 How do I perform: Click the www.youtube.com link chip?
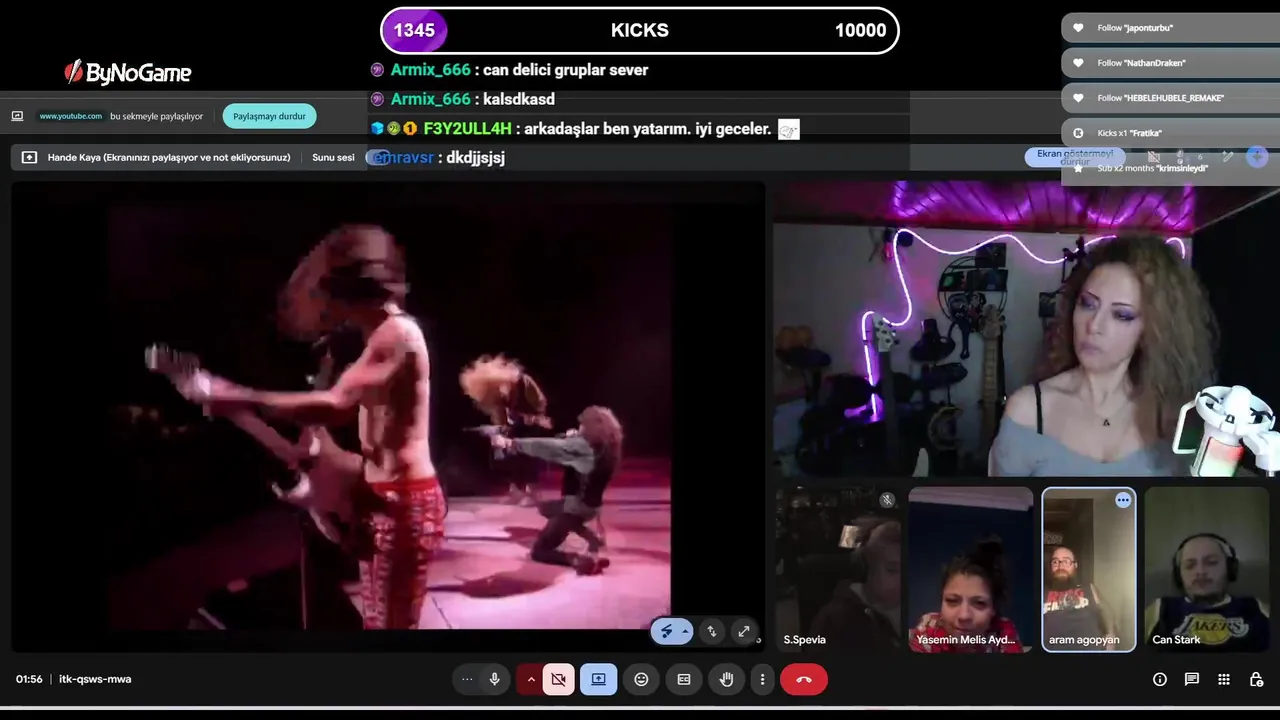click(71, 116)
